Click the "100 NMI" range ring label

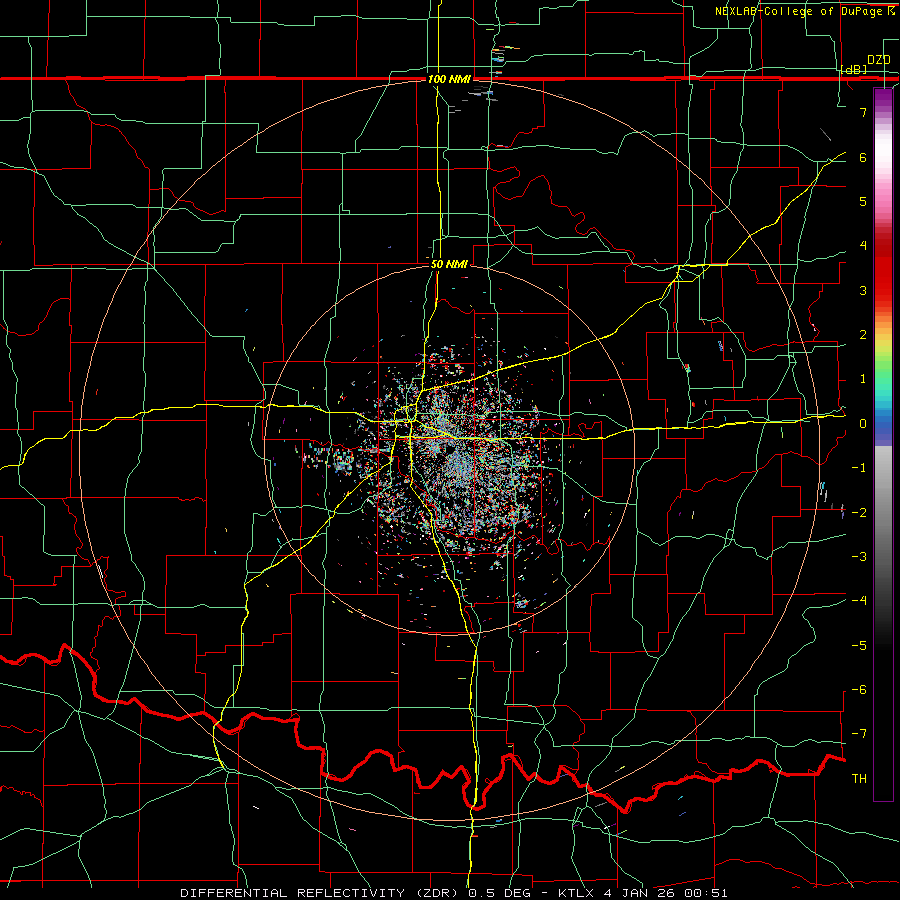pos(449,79)
